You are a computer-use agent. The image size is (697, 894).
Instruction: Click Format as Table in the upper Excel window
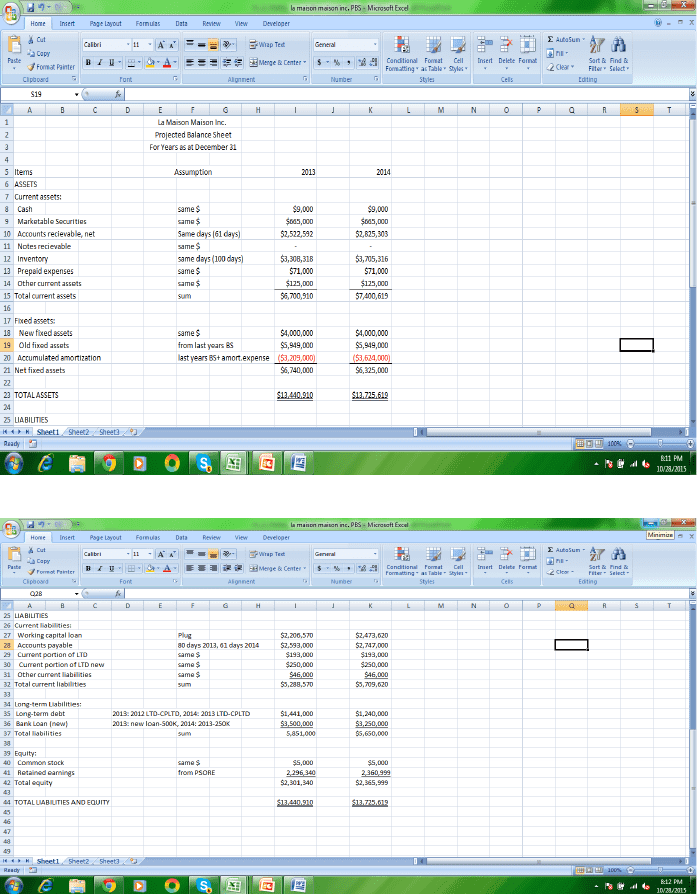(433, 54)
